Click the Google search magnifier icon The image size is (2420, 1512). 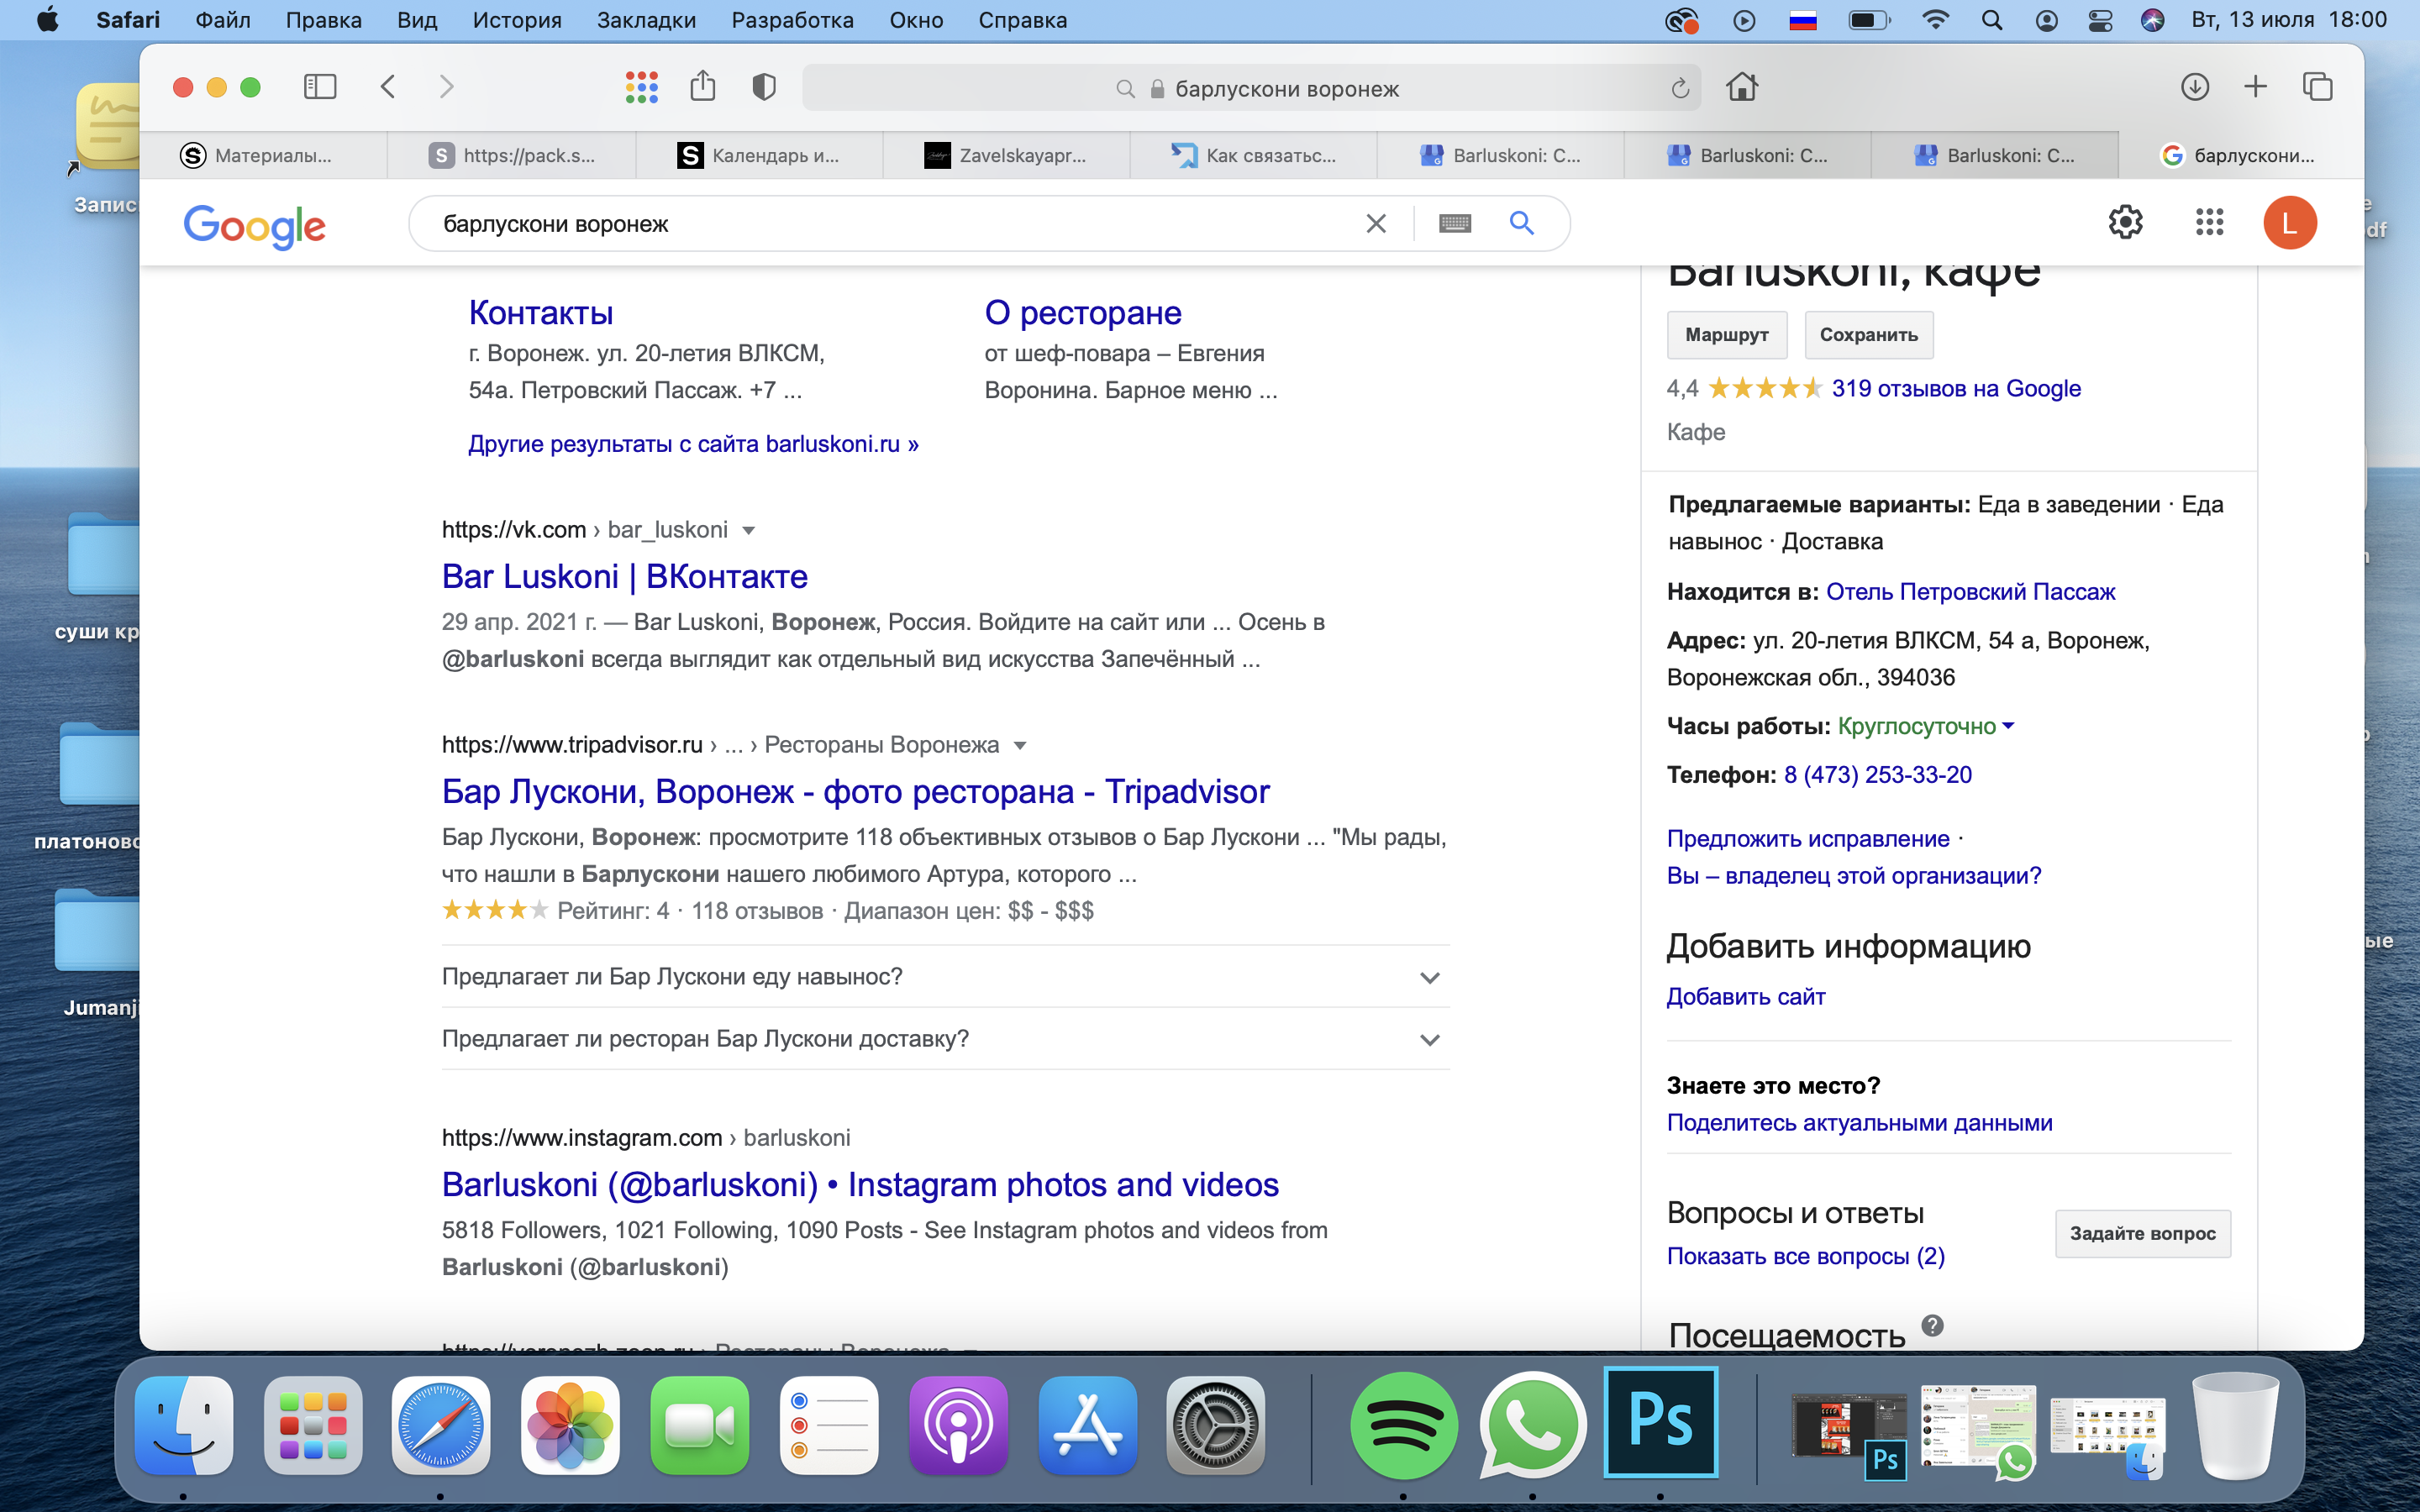pyautogui.click(x=1521, y=222)
